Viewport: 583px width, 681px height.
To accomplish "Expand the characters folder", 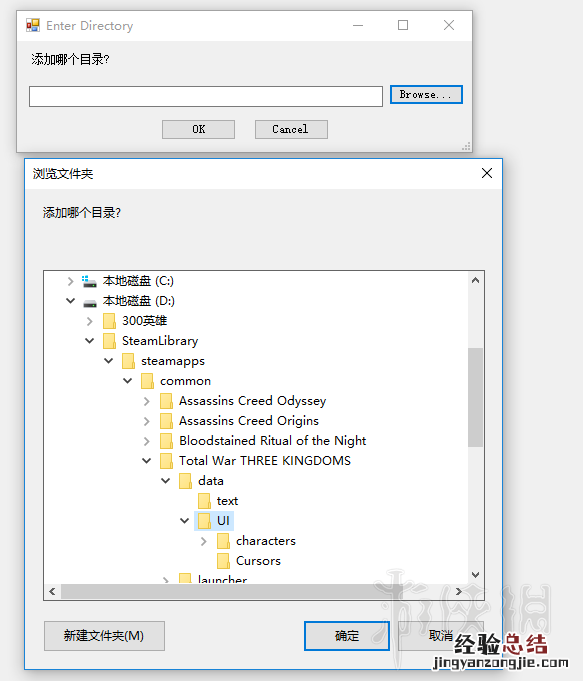I will [204, 541].
